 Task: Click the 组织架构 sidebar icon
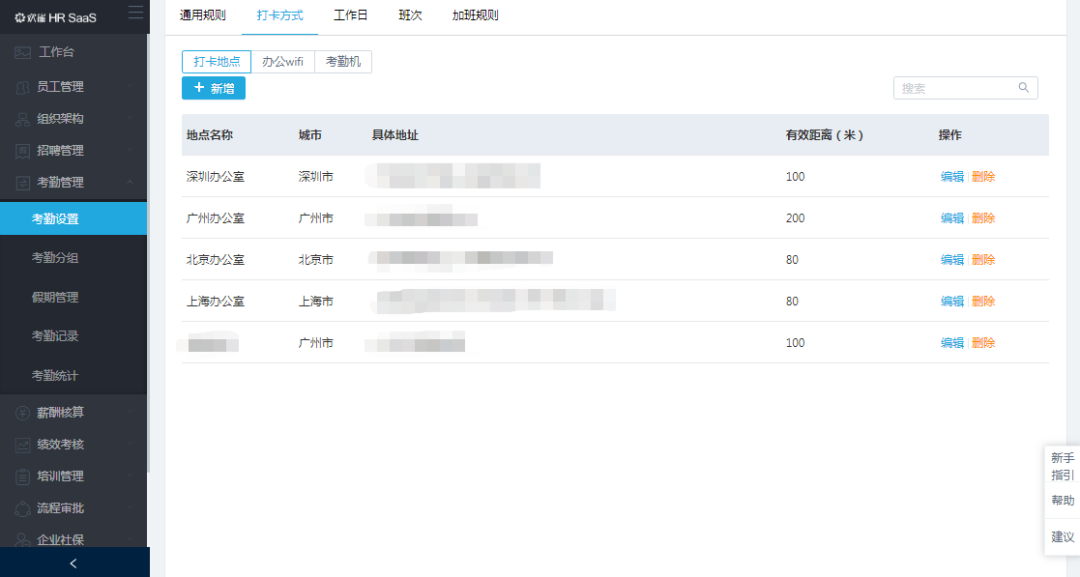(22, 118)
